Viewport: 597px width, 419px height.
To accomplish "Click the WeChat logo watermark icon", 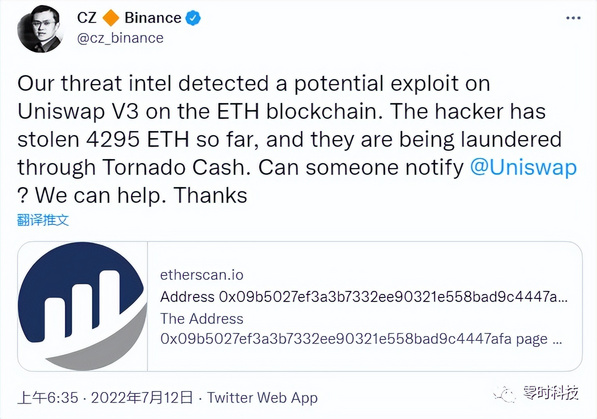I will (505, 395).
